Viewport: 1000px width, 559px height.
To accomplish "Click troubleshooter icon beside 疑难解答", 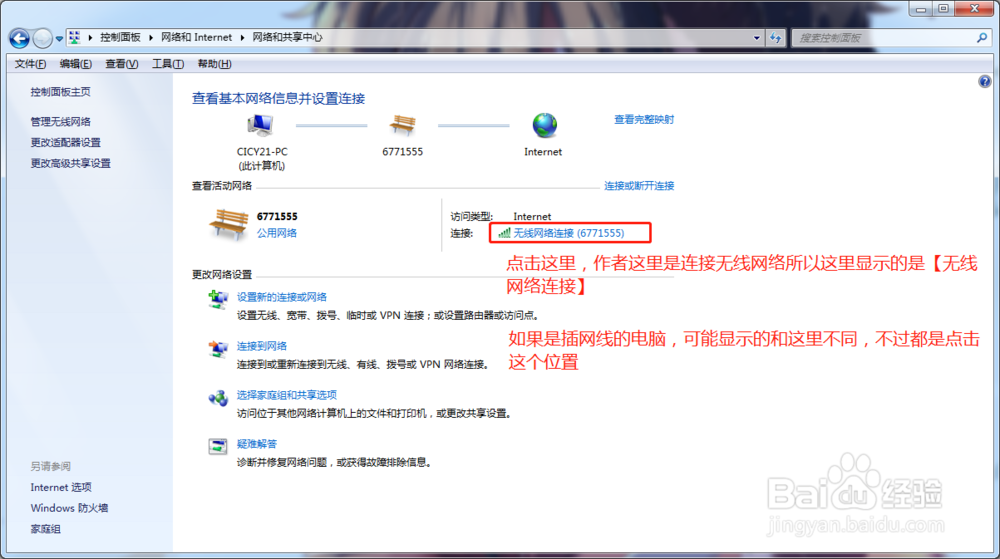I will (218, 446).
